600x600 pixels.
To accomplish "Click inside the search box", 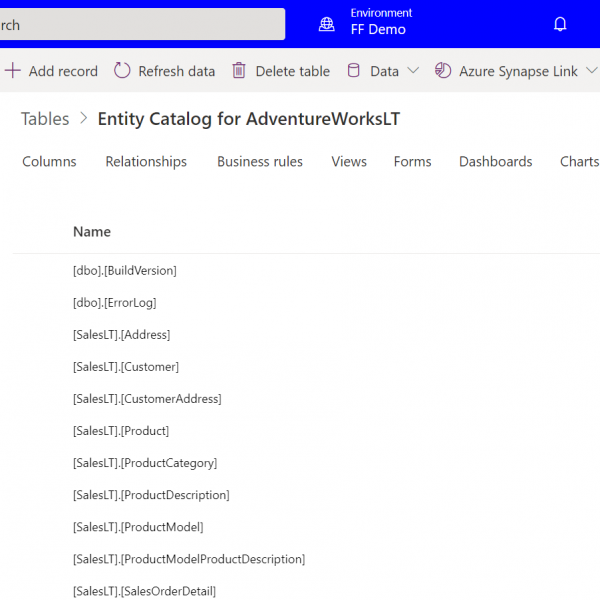I will click(142, 24).
